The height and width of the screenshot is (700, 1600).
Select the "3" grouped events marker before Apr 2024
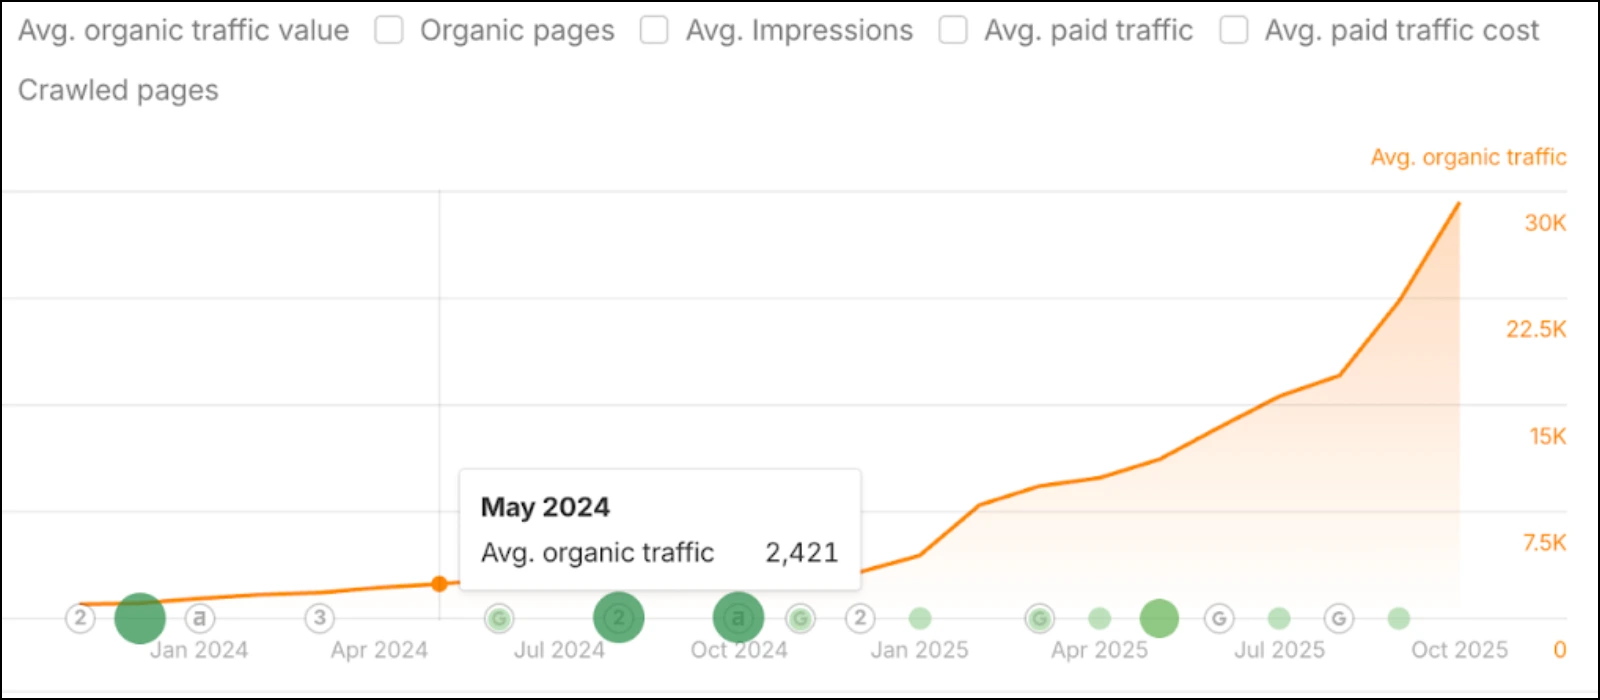[319, 618]
